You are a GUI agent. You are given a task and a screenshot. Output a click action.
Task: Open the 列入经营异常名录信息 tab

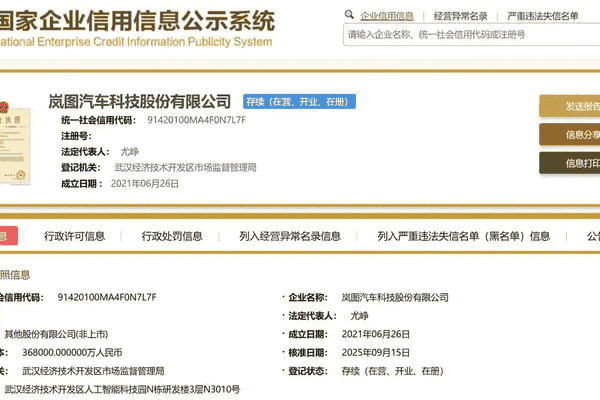pos(290,236)
